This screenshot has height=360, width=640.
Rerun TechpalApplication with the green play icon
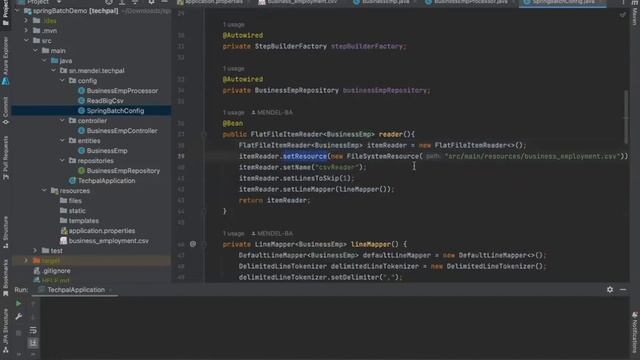click(x=18, y=304)
